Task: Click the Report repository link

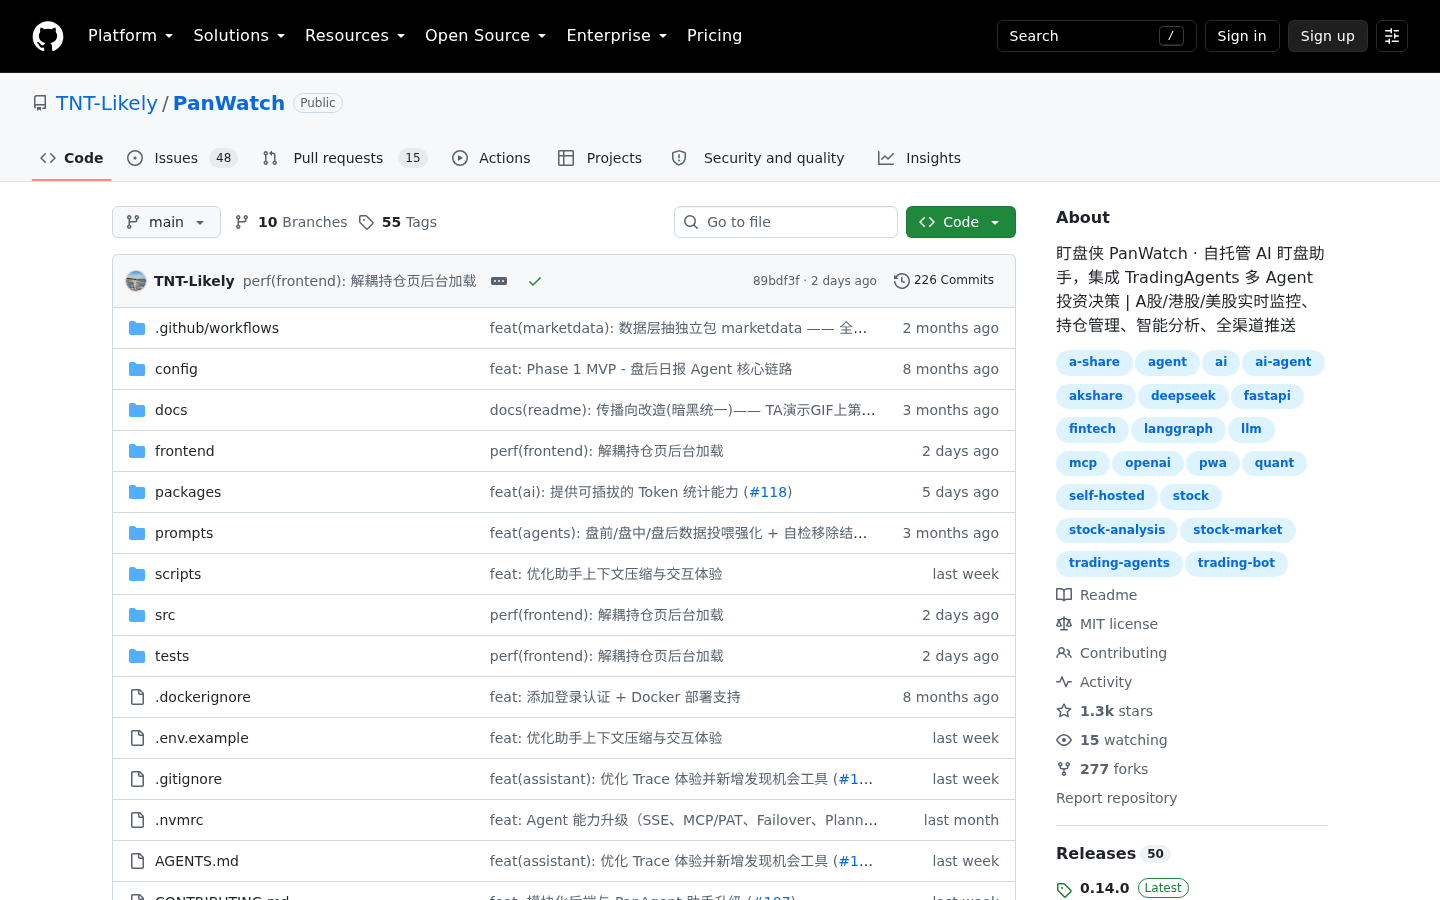Action: [1116, 798]
